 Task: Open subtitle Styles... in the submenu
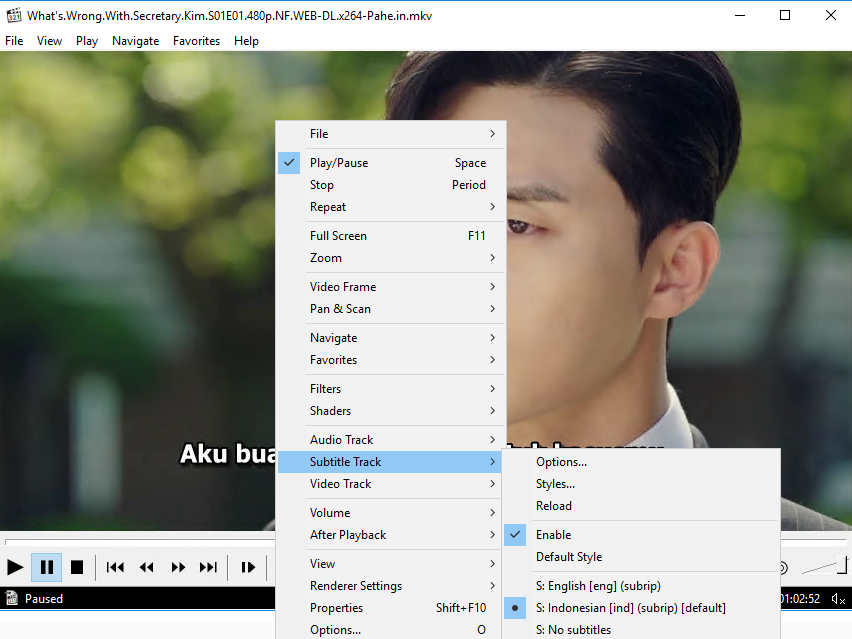click(x=641, y=484)
